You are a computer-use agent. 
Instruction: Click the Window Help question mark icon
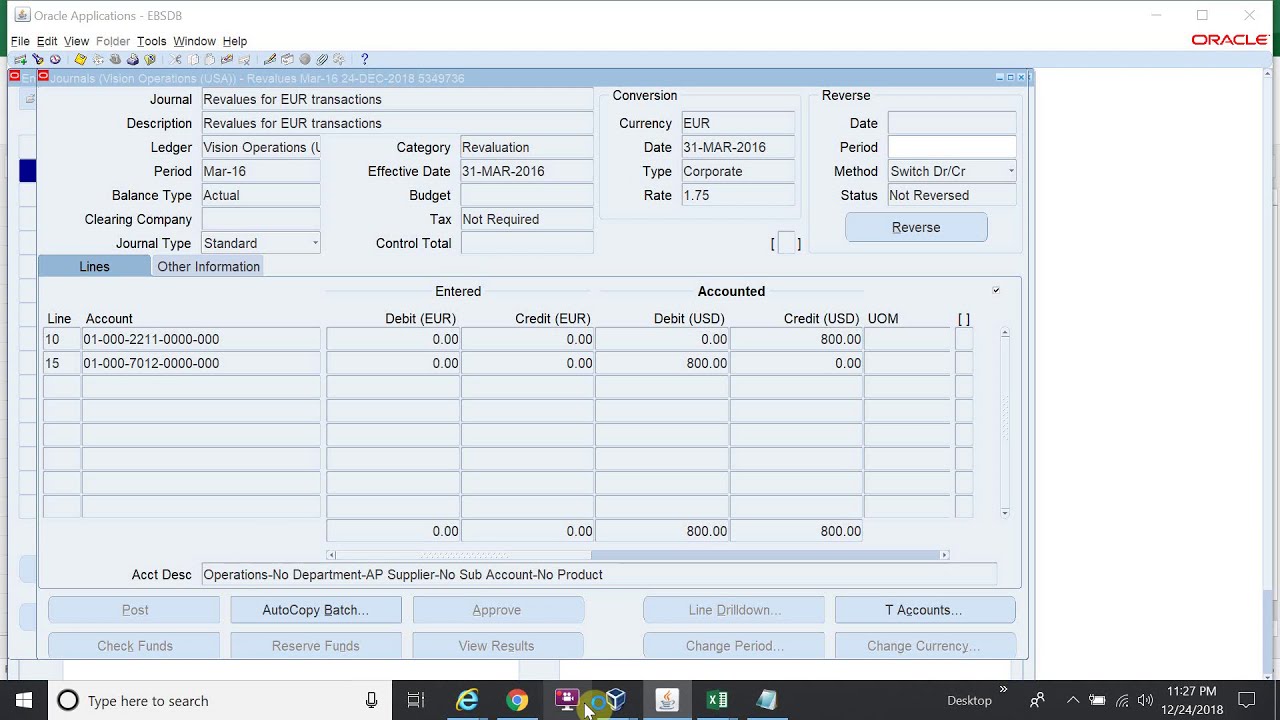pos(364,60)
